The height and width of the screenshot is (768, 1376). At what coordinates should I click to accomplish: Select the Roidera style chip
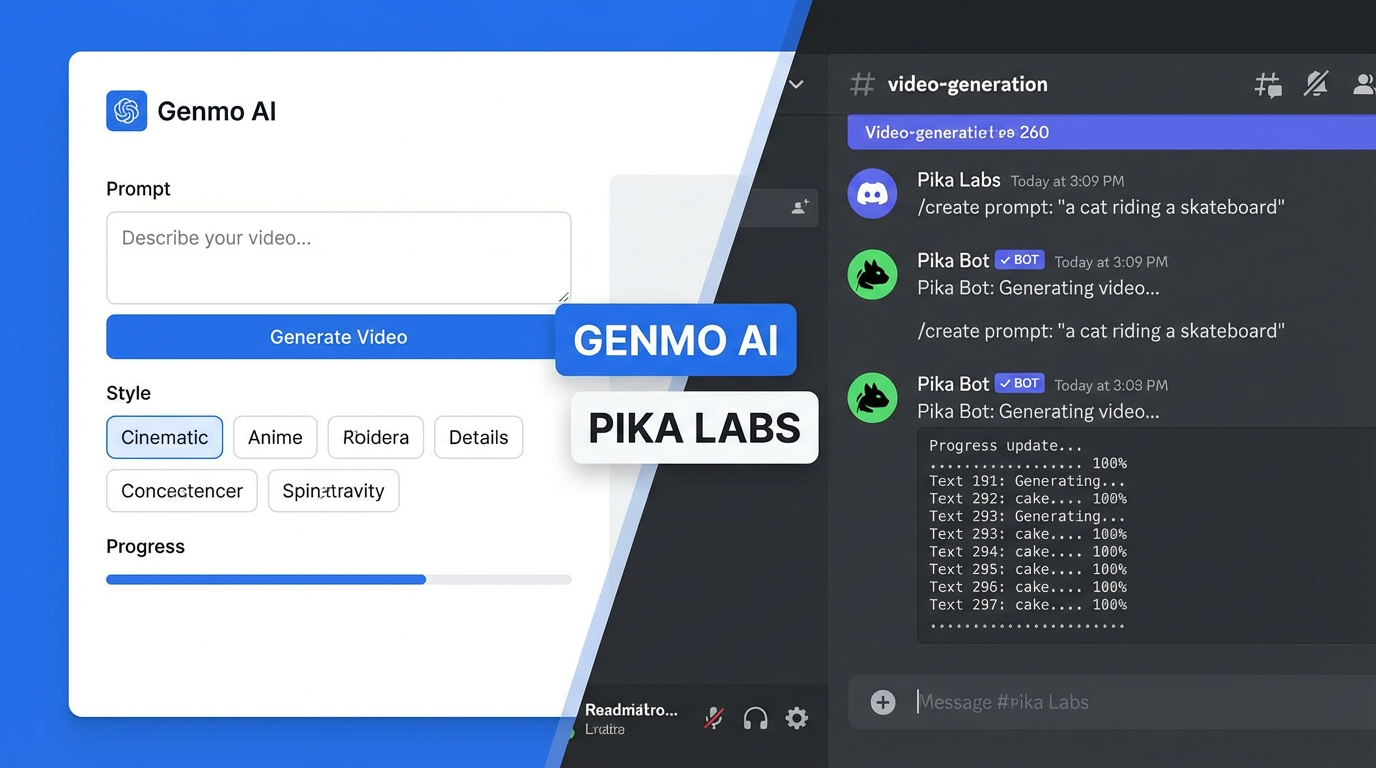(x=375, y=437)
